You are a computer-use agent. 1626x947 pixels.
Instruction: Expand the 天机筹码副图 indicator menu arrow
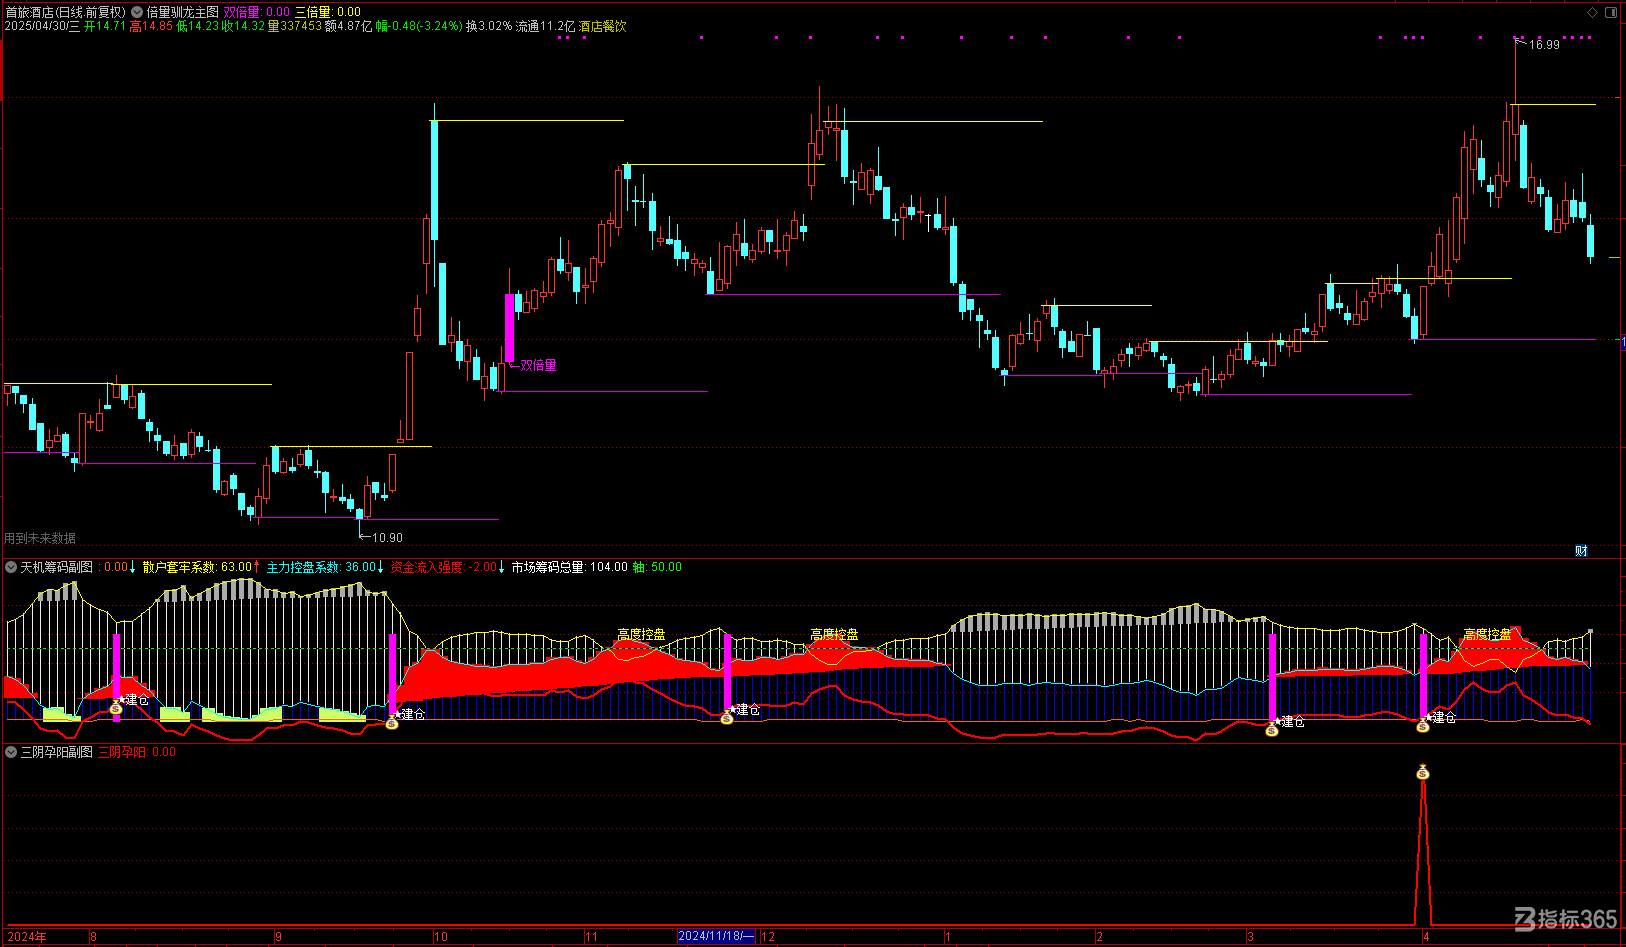[x=11, y=567]
